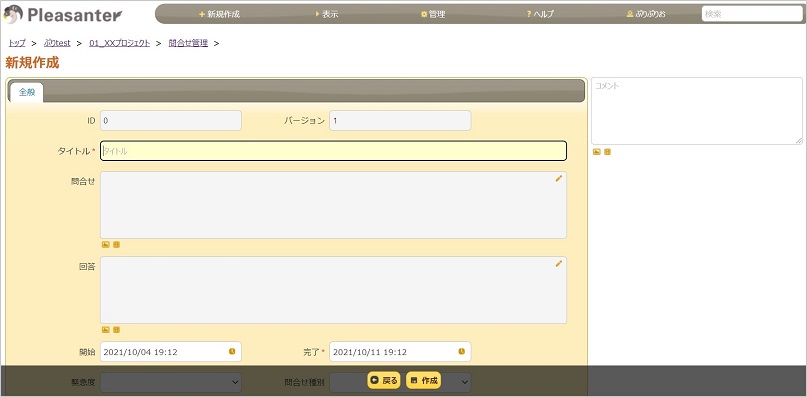Expand the 問合せ種別 dropdown
The height and width of the screenshot is (397, 807).
pyautogui.click(x=400, y=382)
